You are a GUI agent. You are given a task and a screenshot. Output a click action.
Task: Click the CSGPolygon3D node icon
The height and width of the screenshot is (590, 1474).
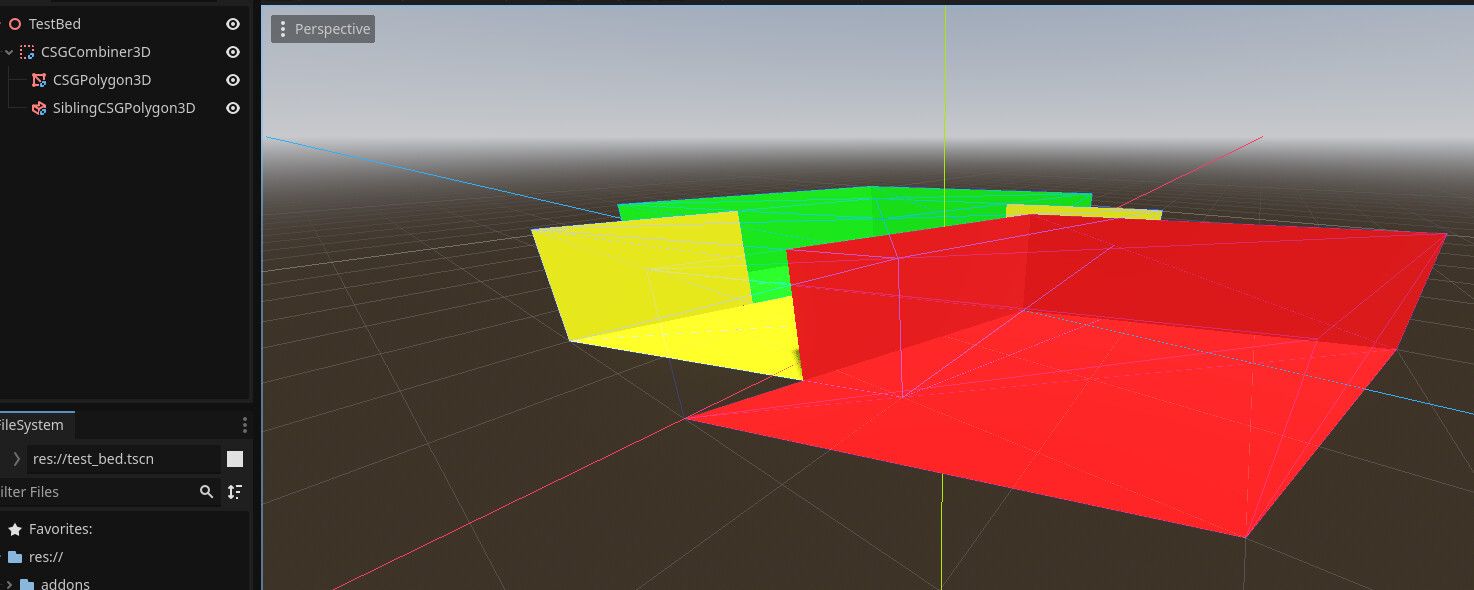(38, 80)
